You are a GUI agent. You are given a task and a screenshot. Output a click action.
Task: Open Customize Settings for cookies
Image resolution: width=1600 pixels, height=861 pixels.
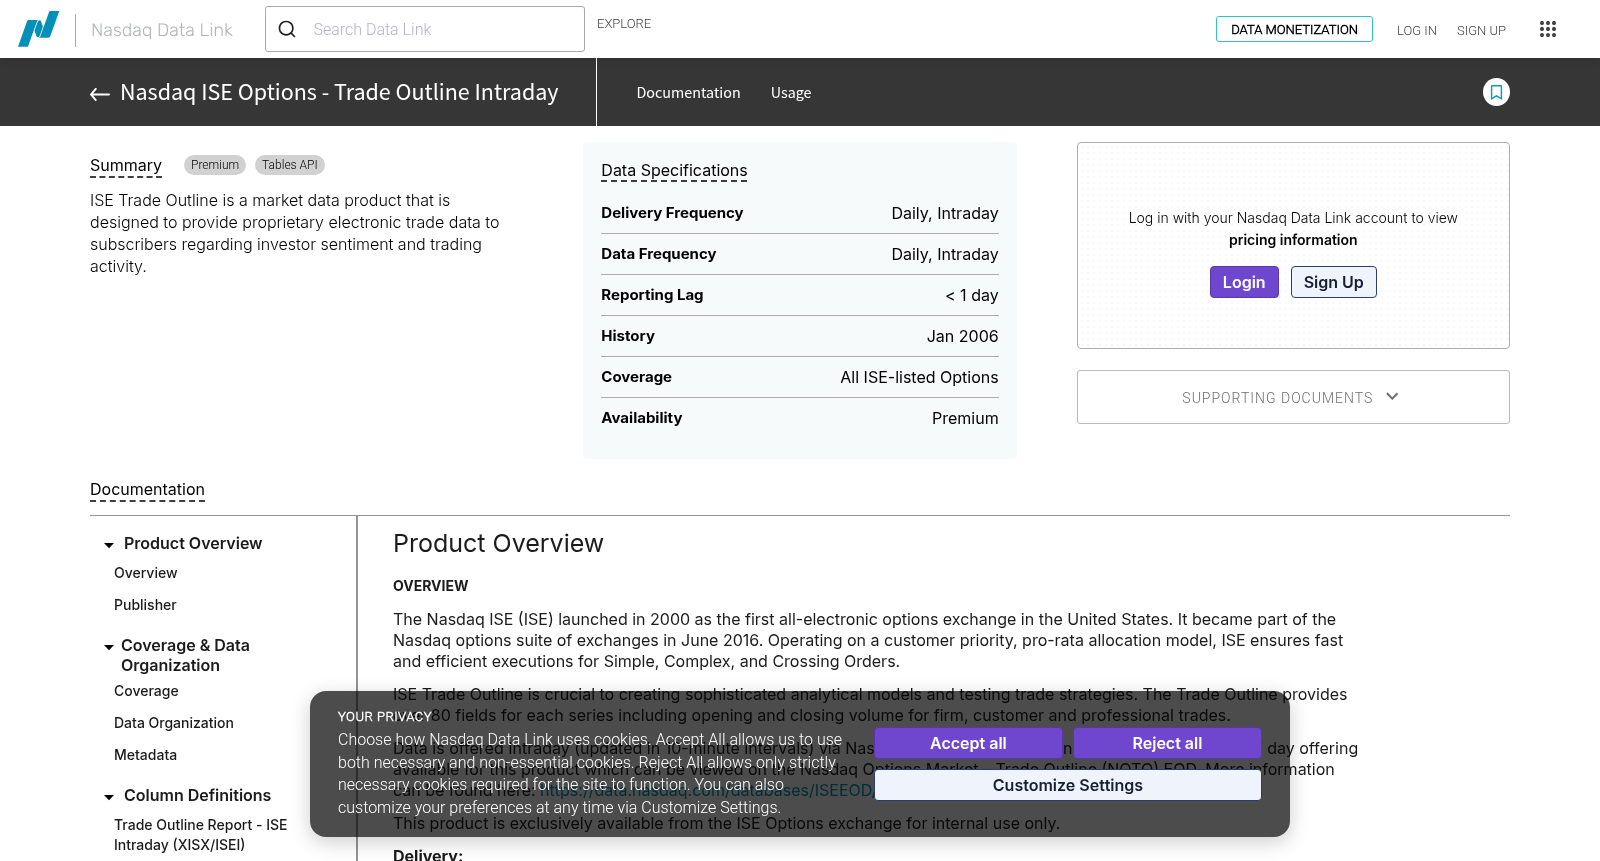coord(1068,785)
